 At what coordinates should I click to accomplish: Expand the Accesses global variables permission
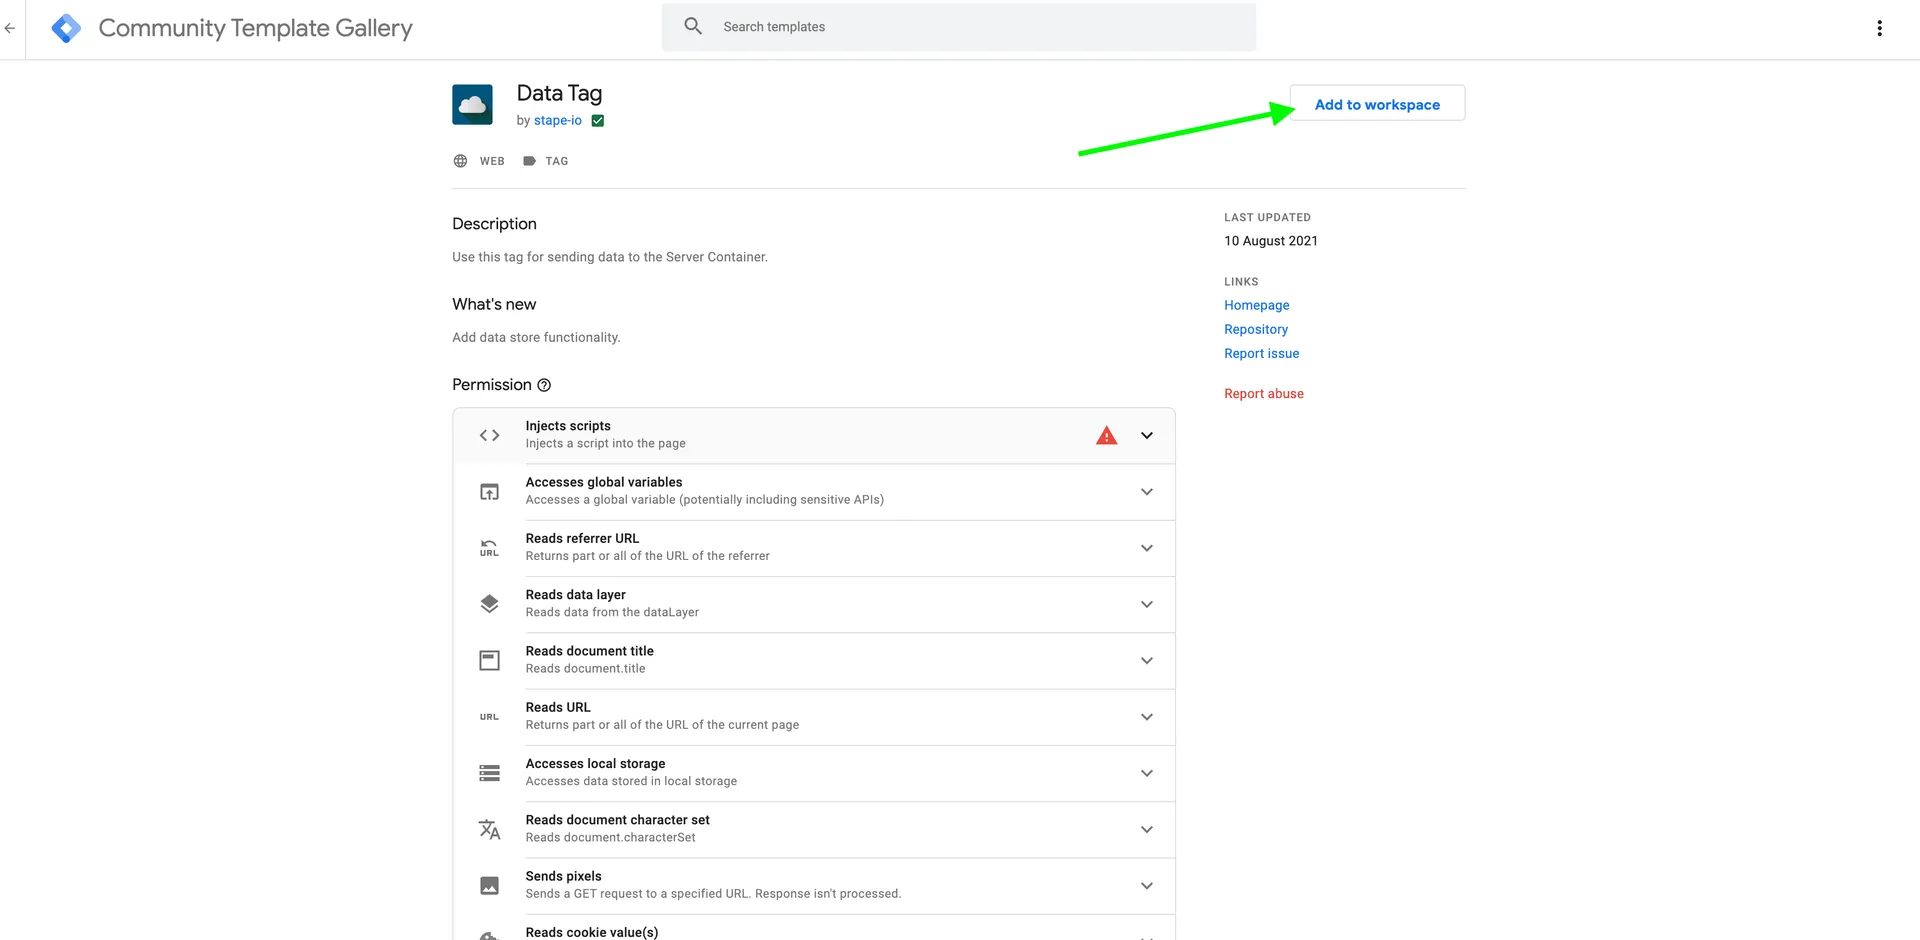[x=1147, y=491]
